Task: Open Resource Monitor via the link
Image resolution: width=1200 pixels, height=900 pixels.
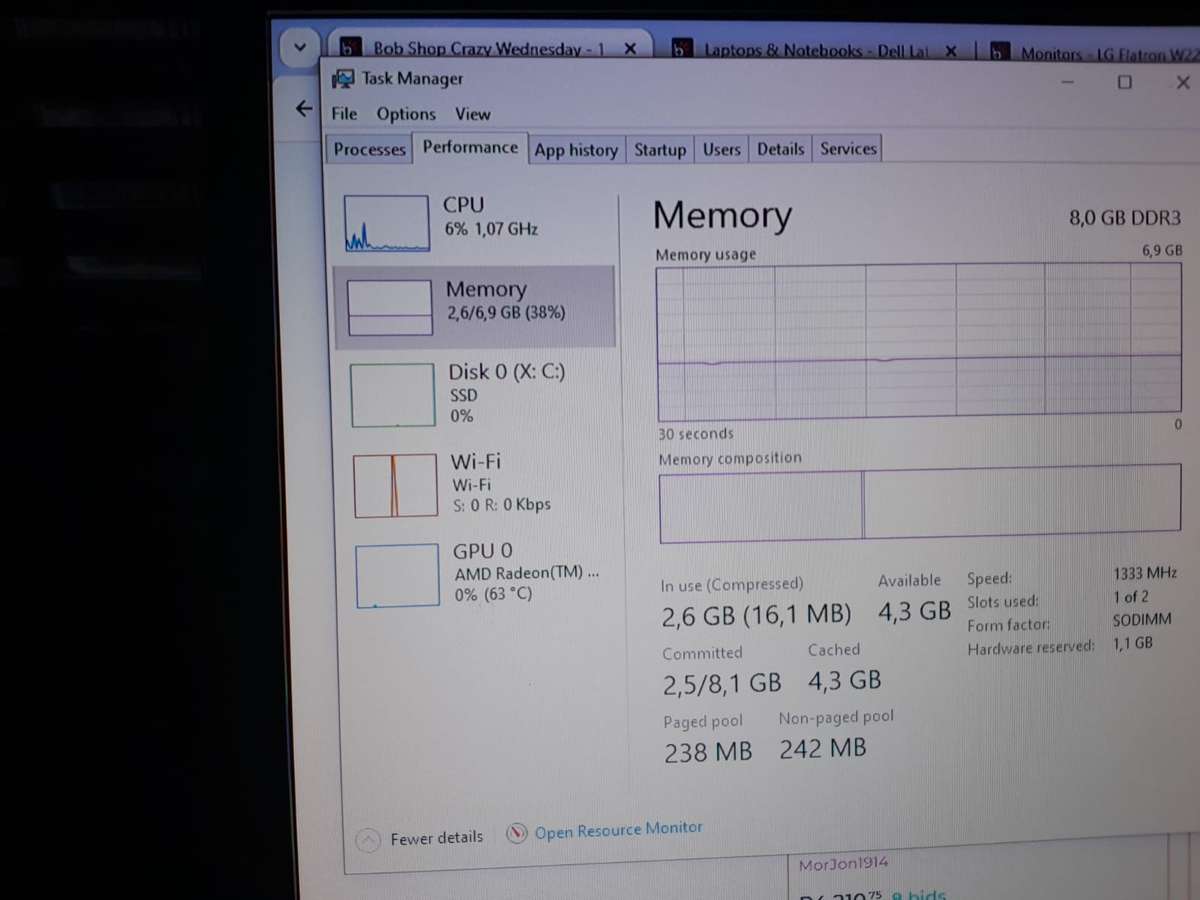Action: click(x=619, y=829)
